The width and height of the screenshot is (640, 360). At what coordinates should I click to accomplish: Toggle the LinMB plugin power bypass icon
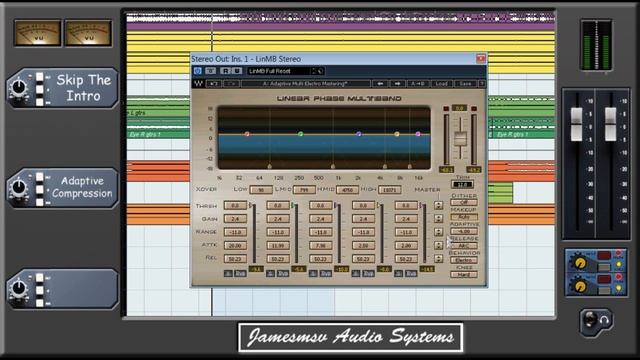[198, 71]
